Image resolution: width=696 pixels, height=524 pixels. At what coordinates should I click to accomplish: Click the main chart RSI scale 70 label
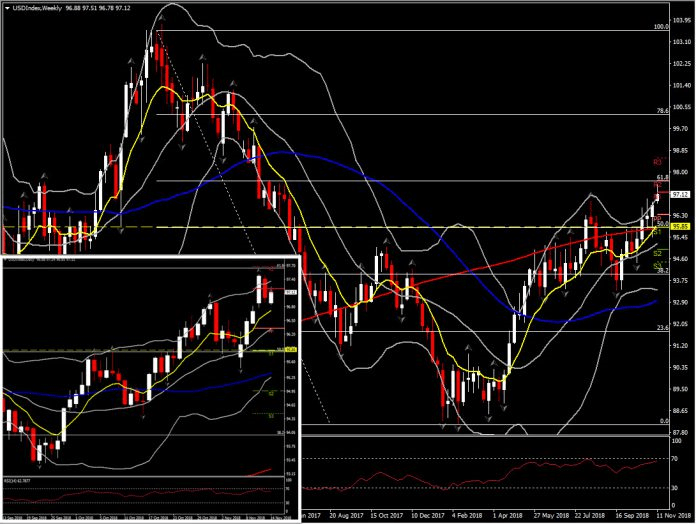[675, 459]
